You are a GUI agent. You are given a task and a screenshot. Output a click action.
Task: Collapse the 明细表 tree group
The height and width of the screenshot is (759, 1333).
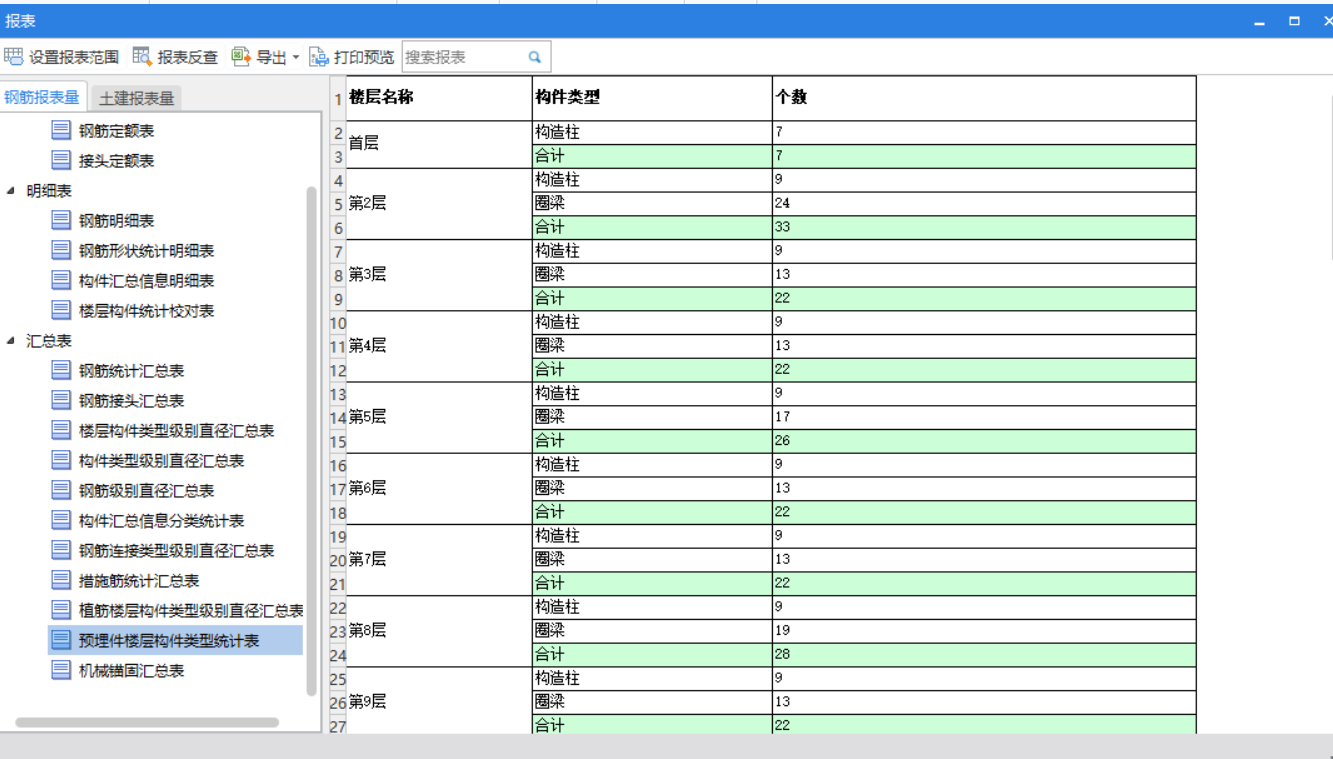click(11, 191)
